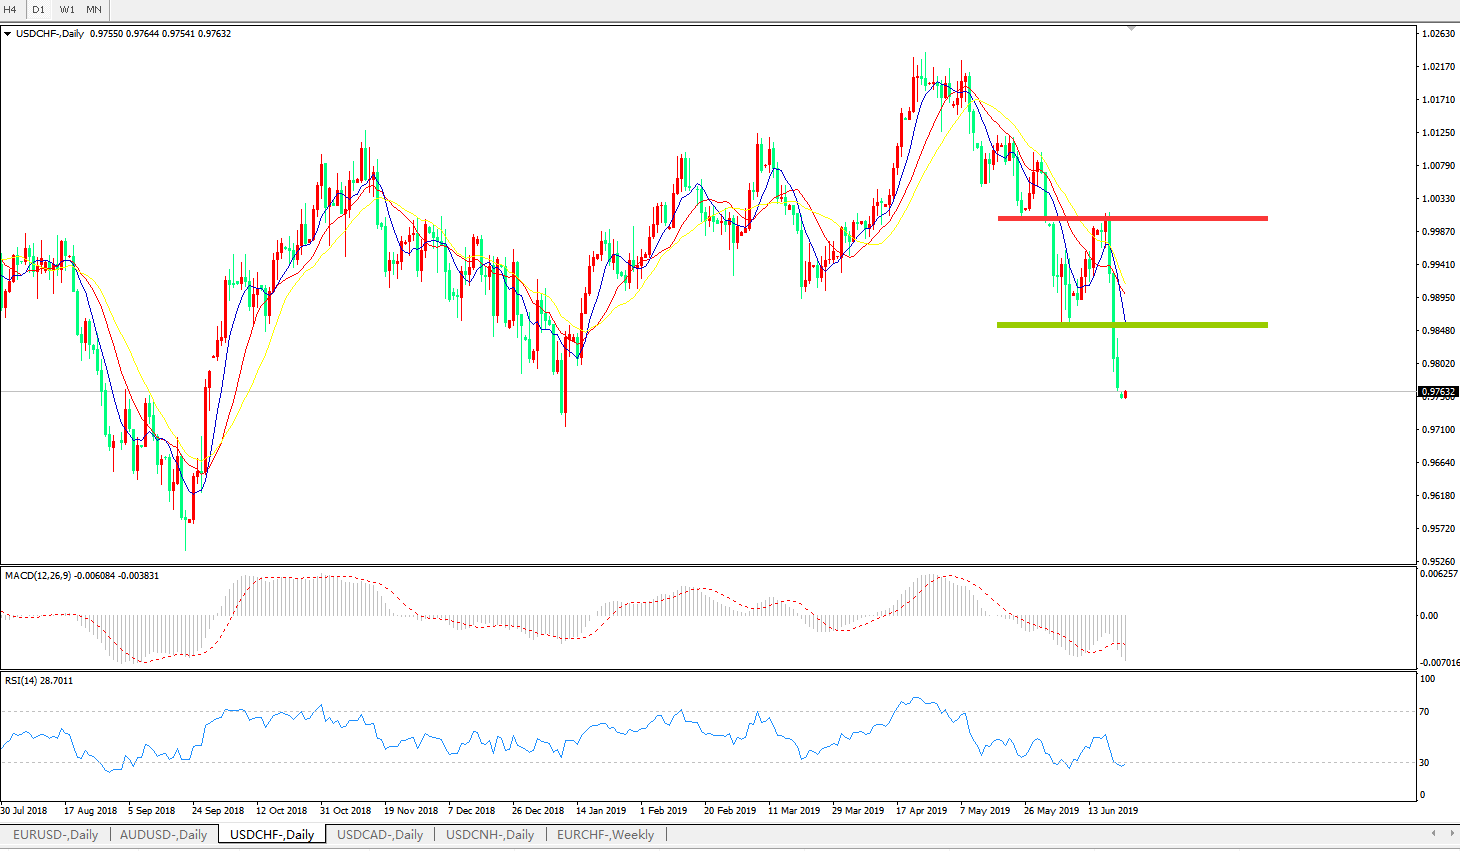Click the right tab-scroll arrow
The image size is (1460, 851).
tap(1450, 833)
